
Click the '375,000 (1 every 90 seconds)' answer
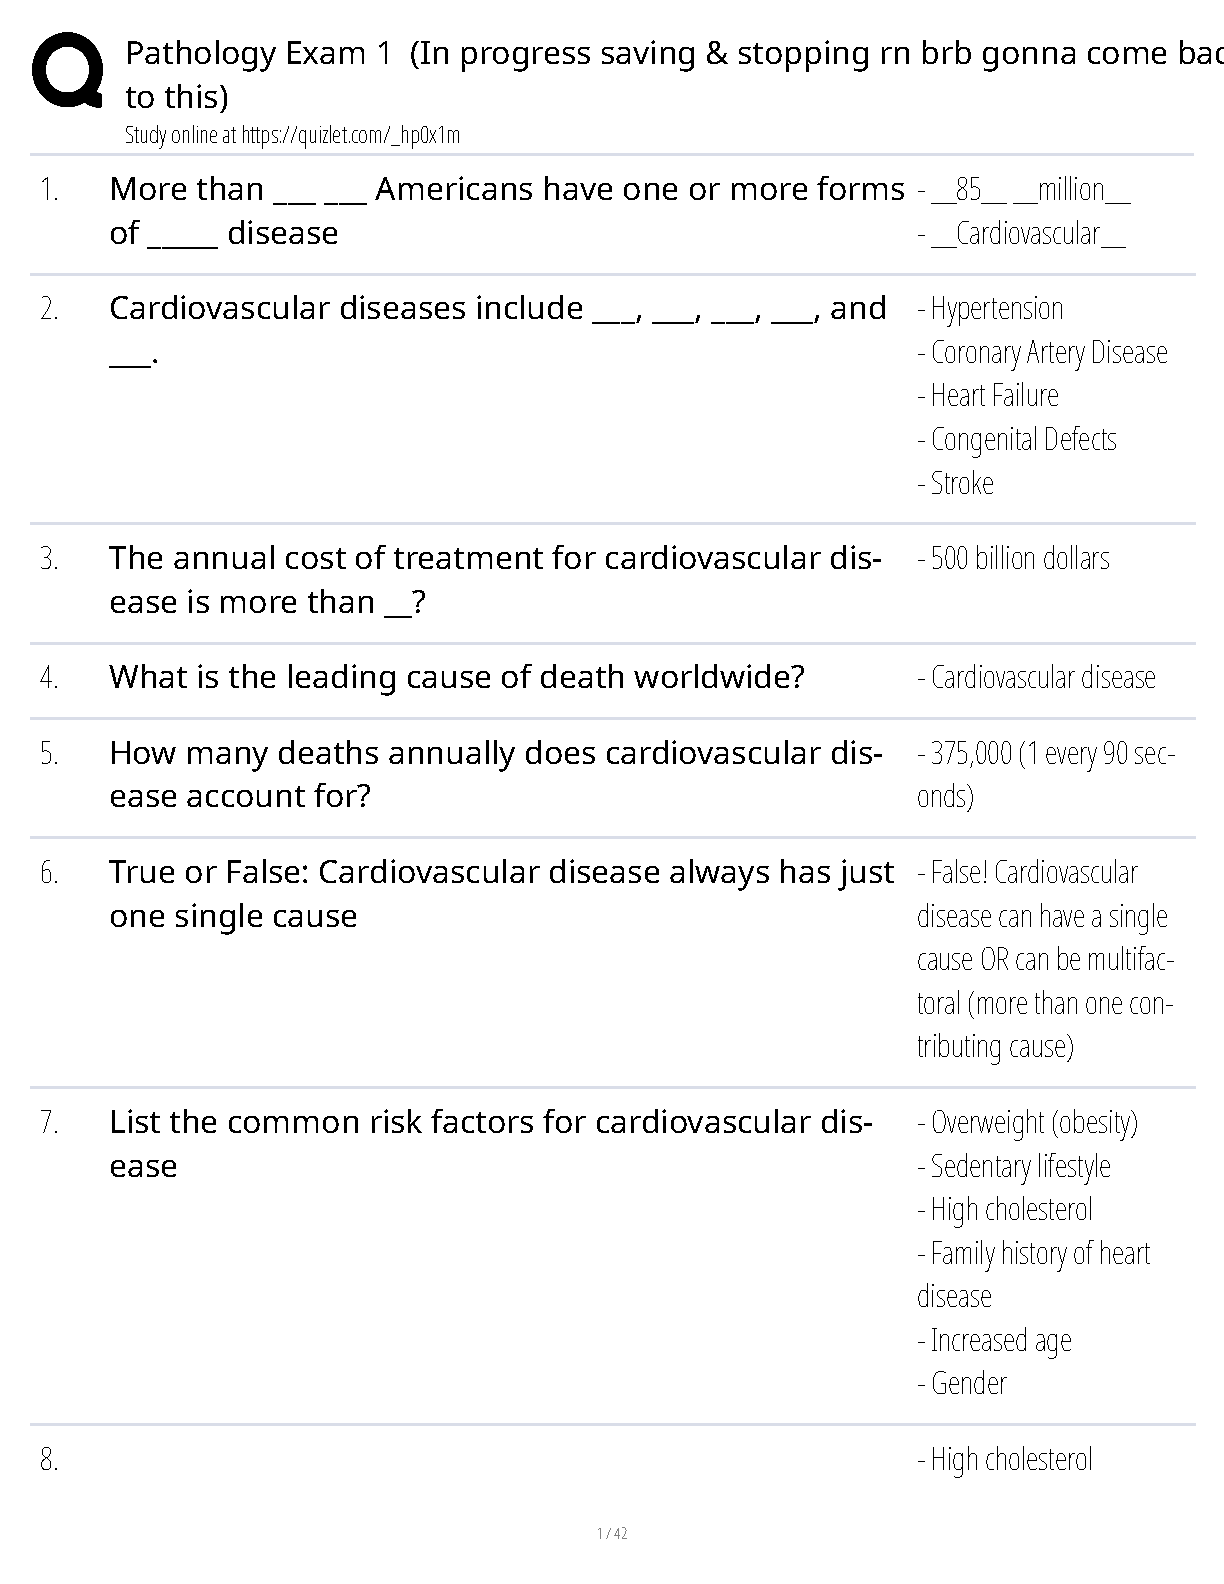1046,775
